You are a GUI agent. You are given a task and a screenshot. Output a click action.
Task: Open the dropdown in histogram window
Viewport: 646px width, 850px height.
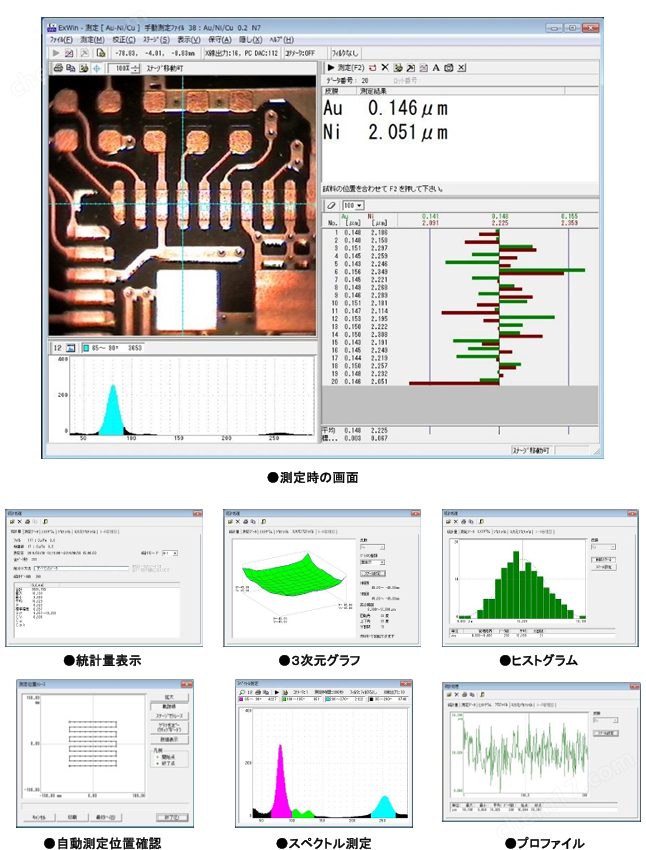tap(603, 547)
